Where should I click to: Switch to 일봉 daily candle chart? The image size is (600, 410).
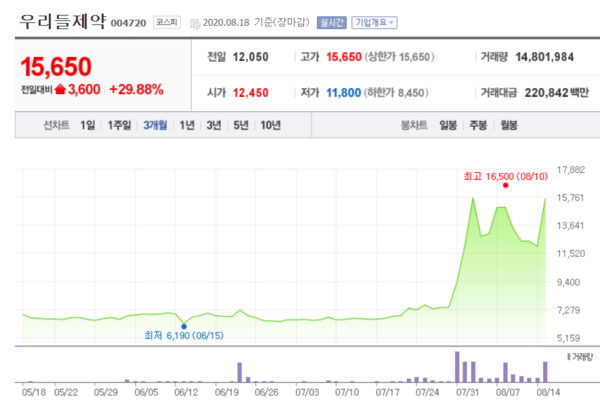pos(448,125)
